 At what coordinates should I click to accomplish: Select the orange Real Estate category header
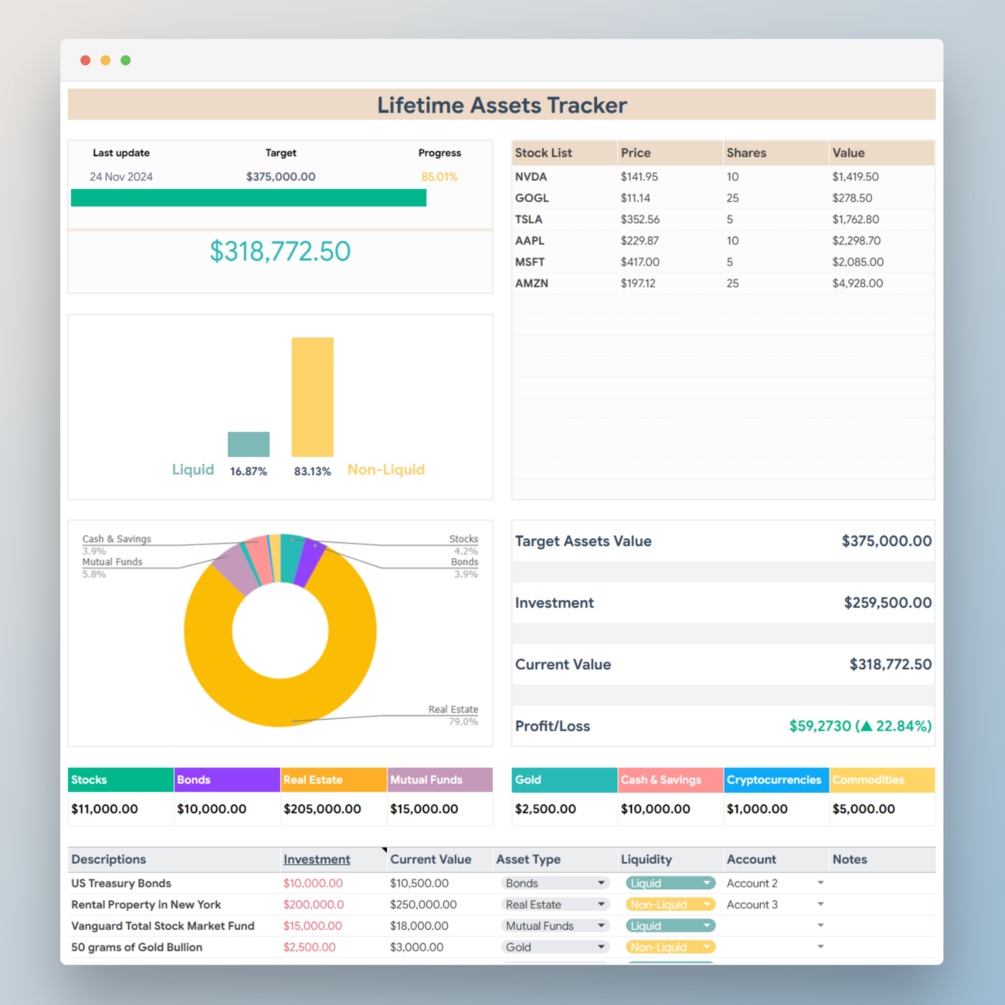click(x=333, y=780)
